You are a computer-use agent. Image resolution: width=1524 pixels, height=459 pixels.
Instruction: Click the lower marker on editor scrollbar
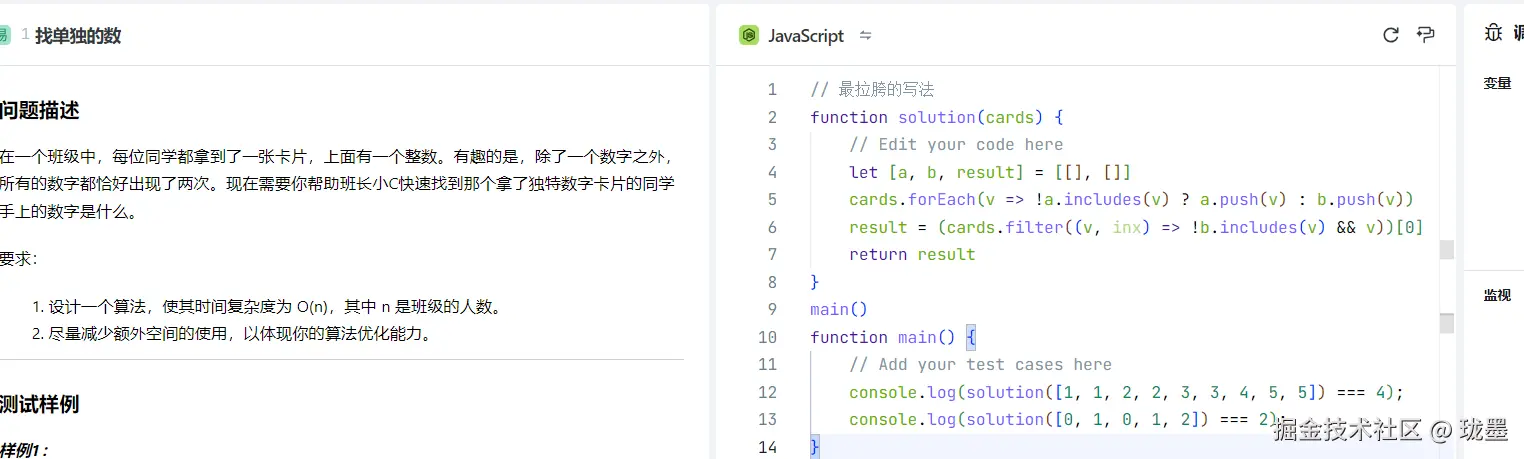click(x=1446, y=323)
